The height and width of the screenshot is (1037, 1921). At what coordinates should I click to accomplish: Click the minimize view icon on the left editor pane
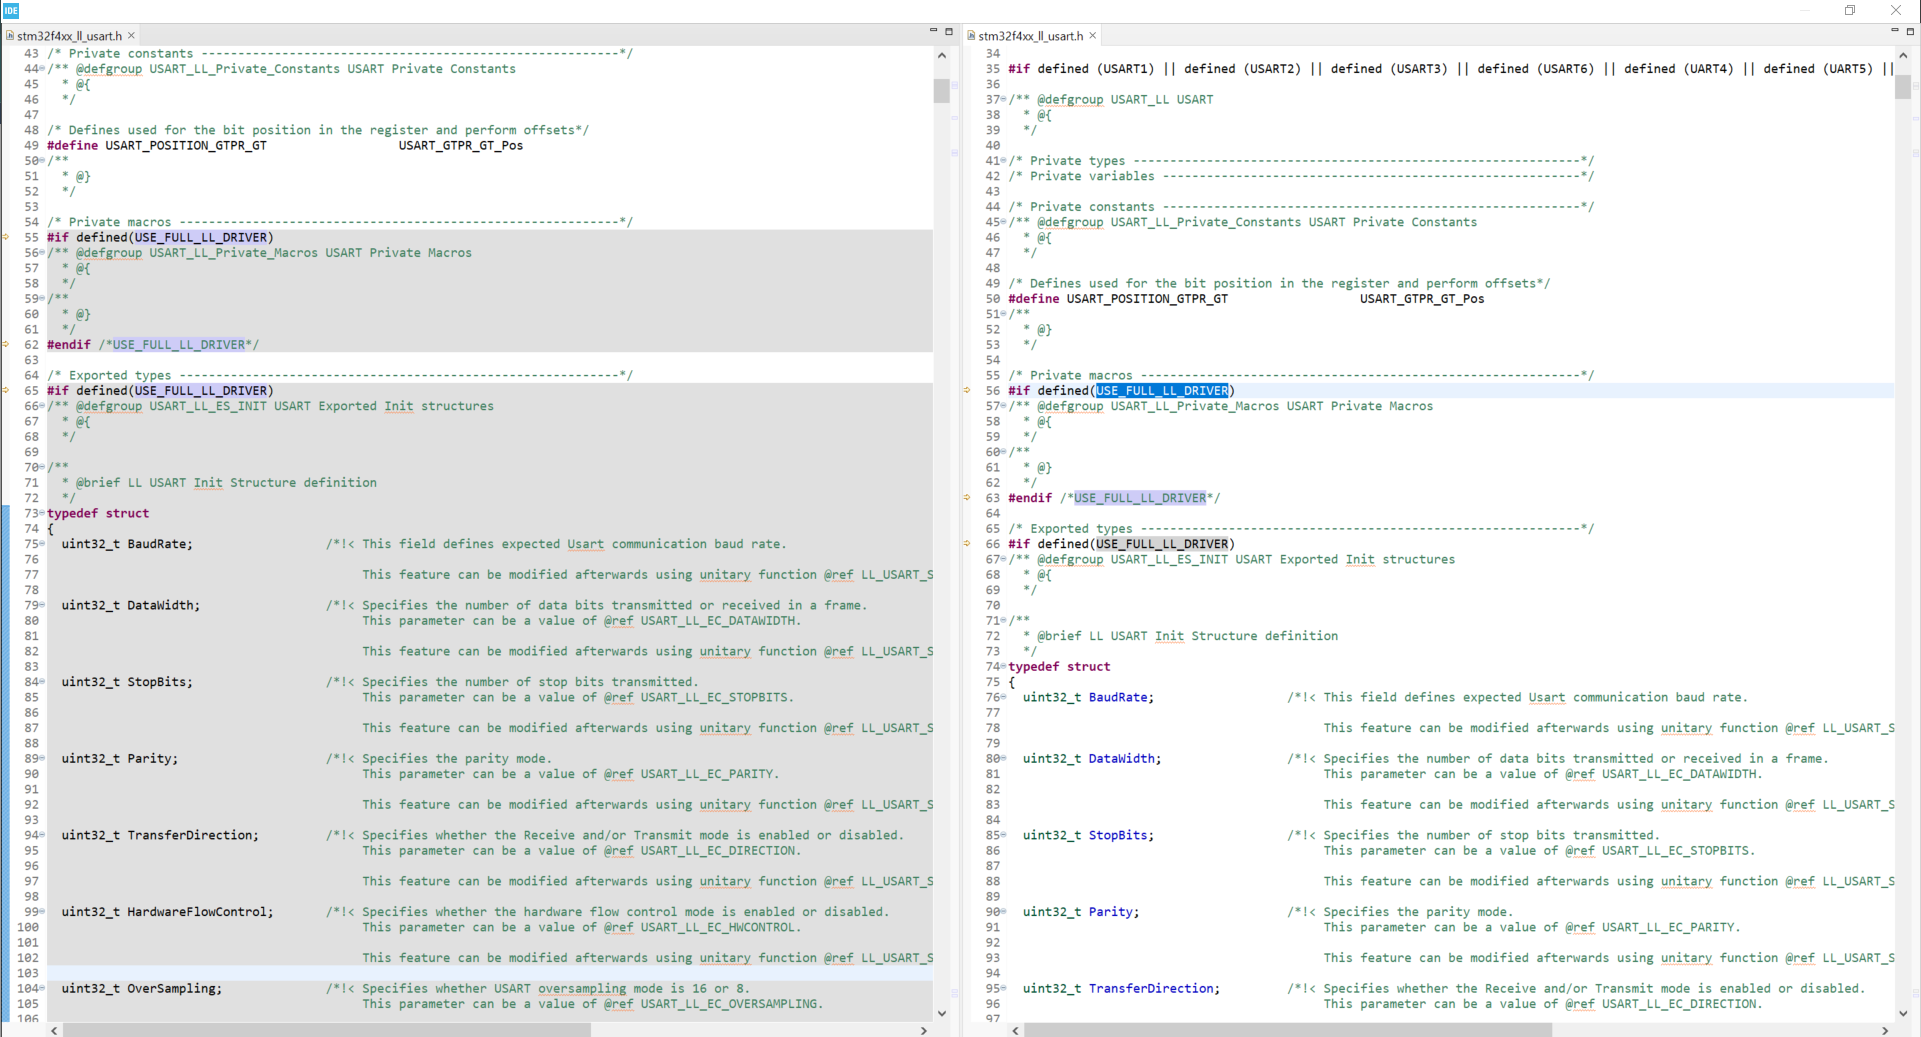pyautogui.click(x=932, y=31)
